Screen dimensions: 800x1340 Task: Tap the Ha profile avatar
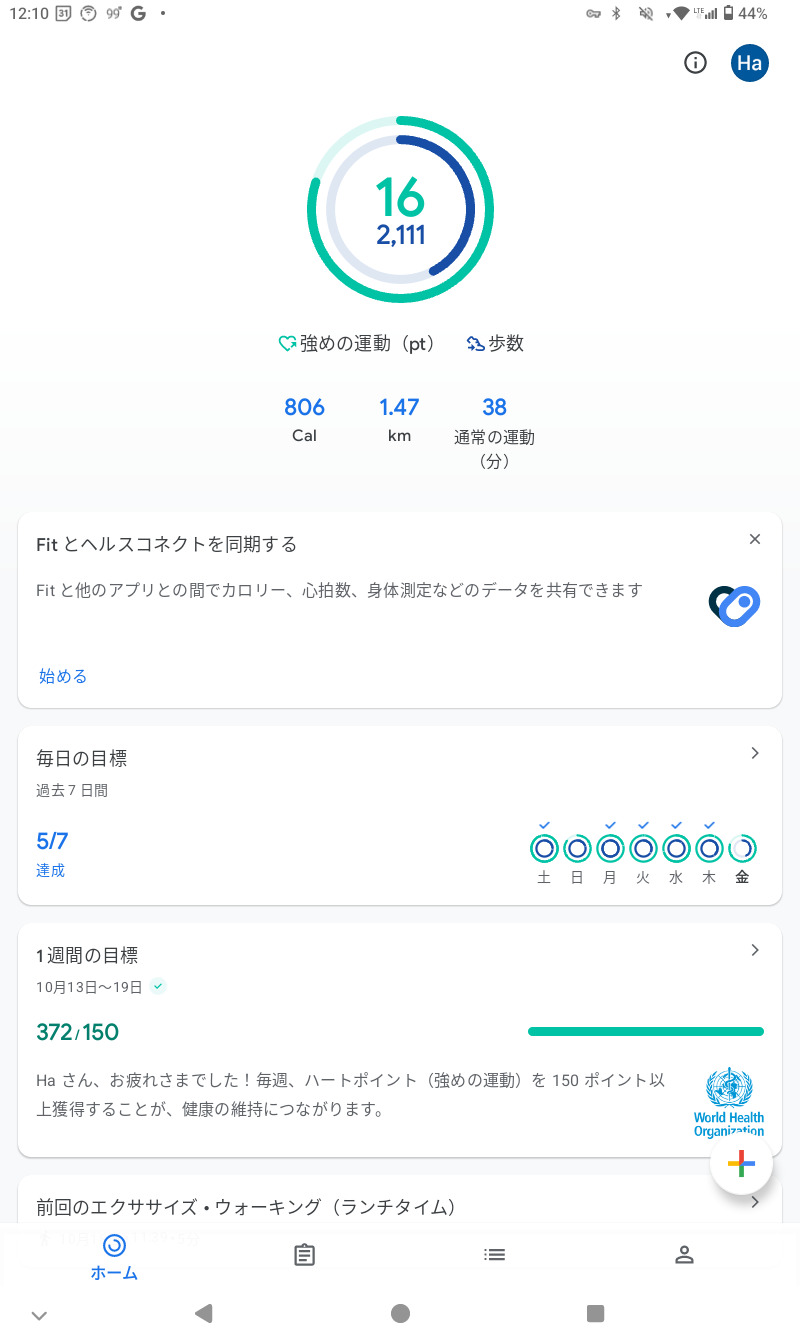tap(749, 63)
